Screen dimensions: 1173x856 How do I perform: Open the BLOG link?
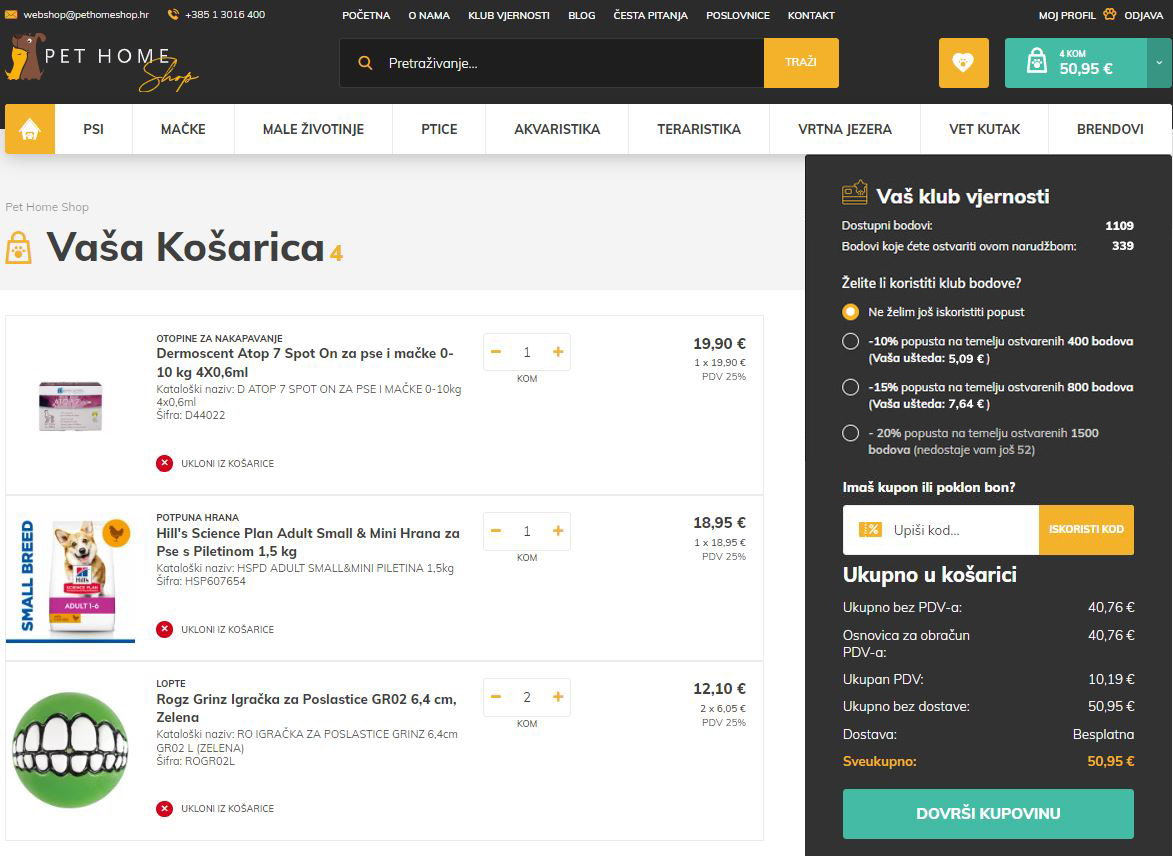pyautogui.click(x=582, y=15)
